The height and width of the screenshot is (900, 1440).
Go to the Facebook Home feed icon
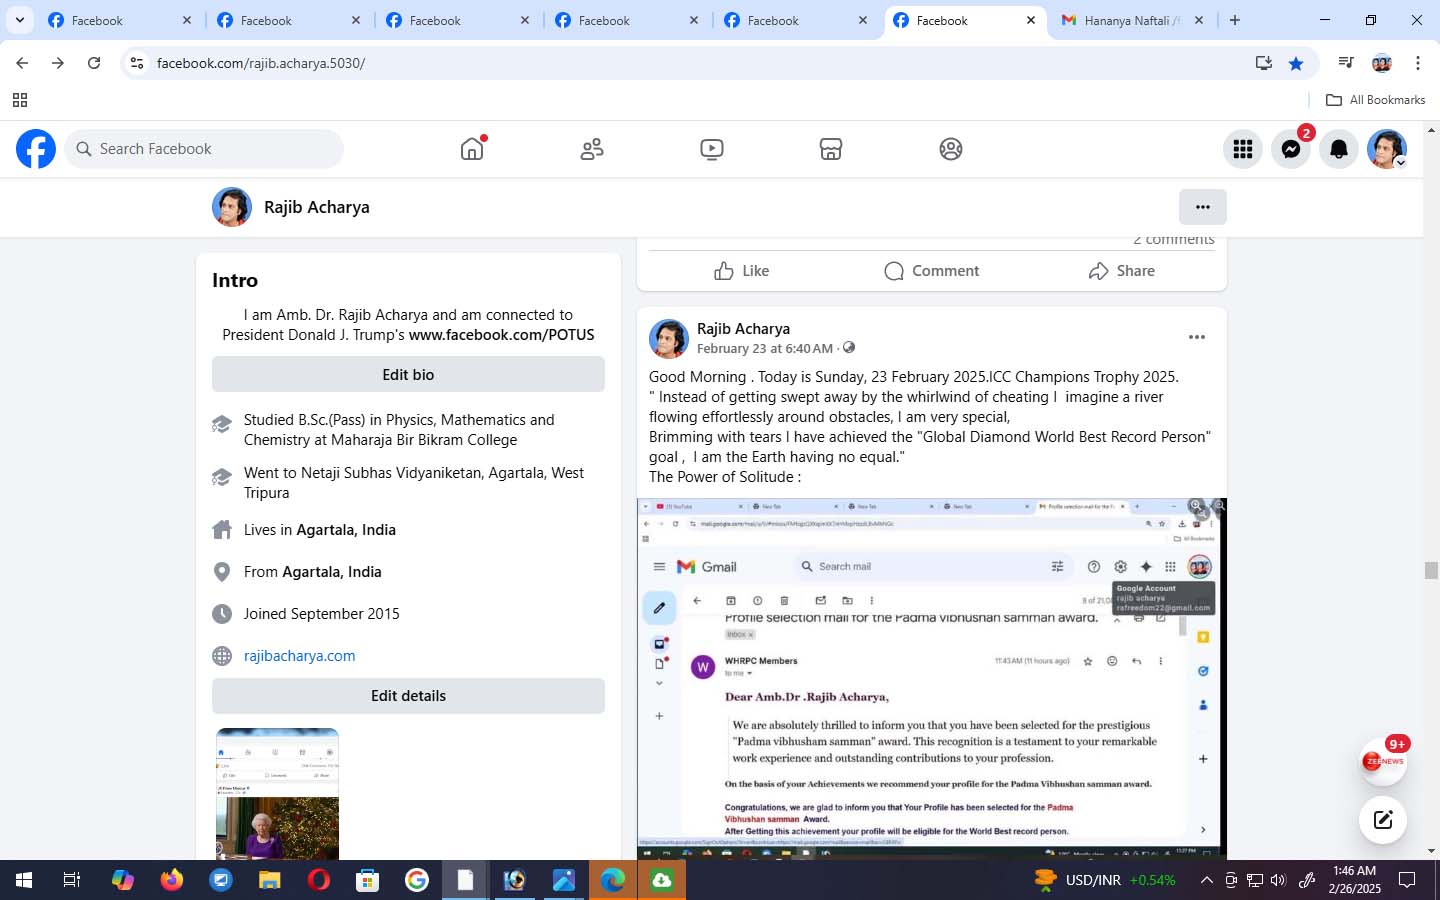point(472,149)
